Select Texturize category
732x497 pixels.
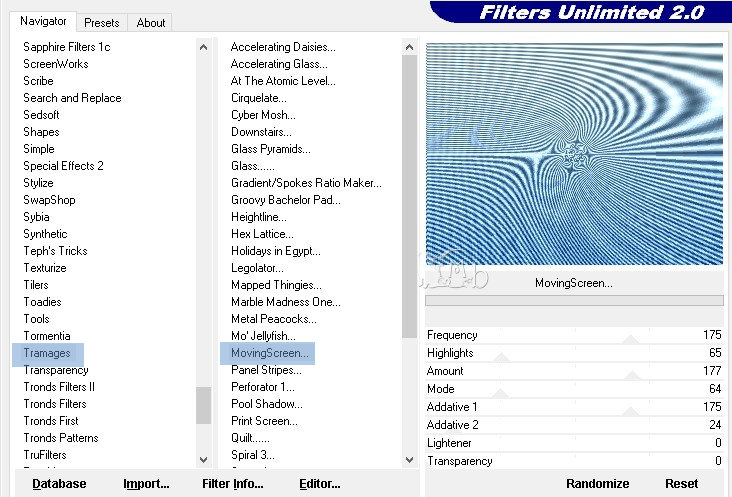pyautogui.click(x=45, y=268)
